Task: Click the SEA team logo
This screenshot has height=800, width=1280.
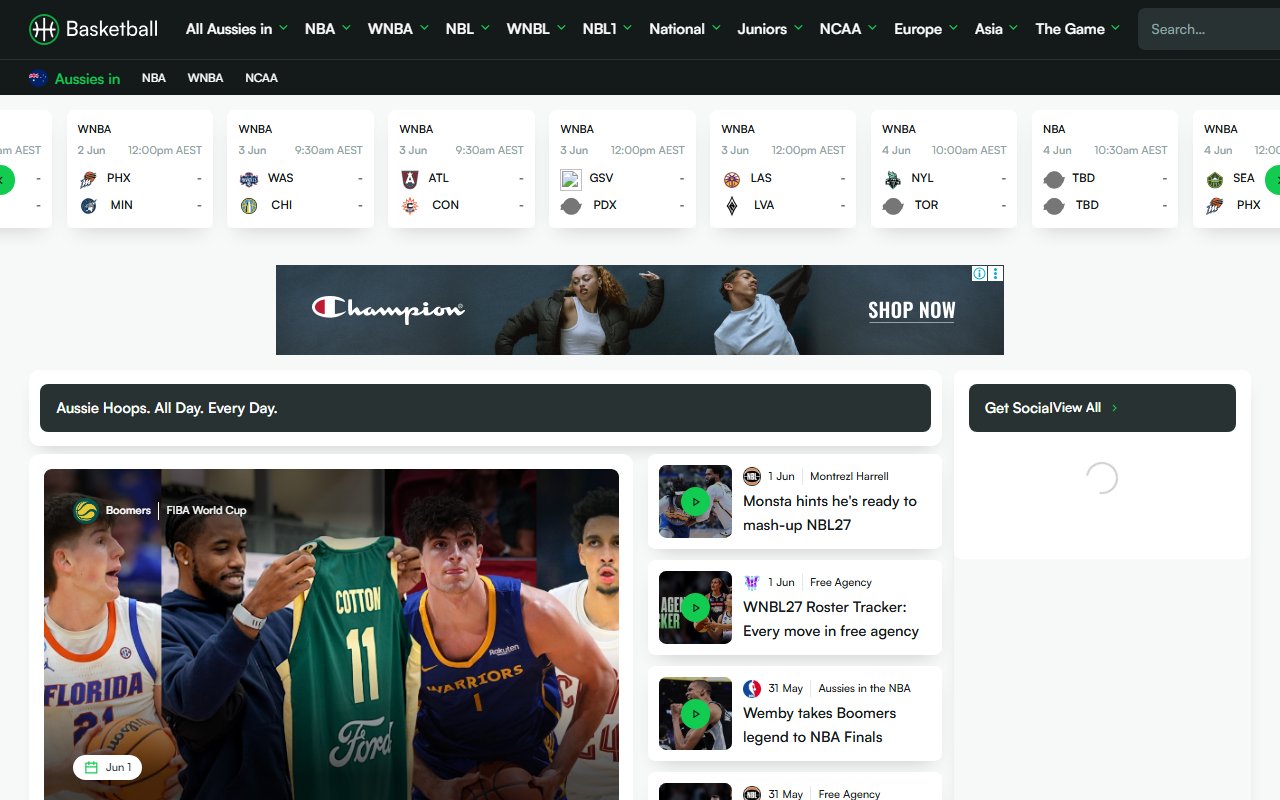Action: click(1215, 179)
